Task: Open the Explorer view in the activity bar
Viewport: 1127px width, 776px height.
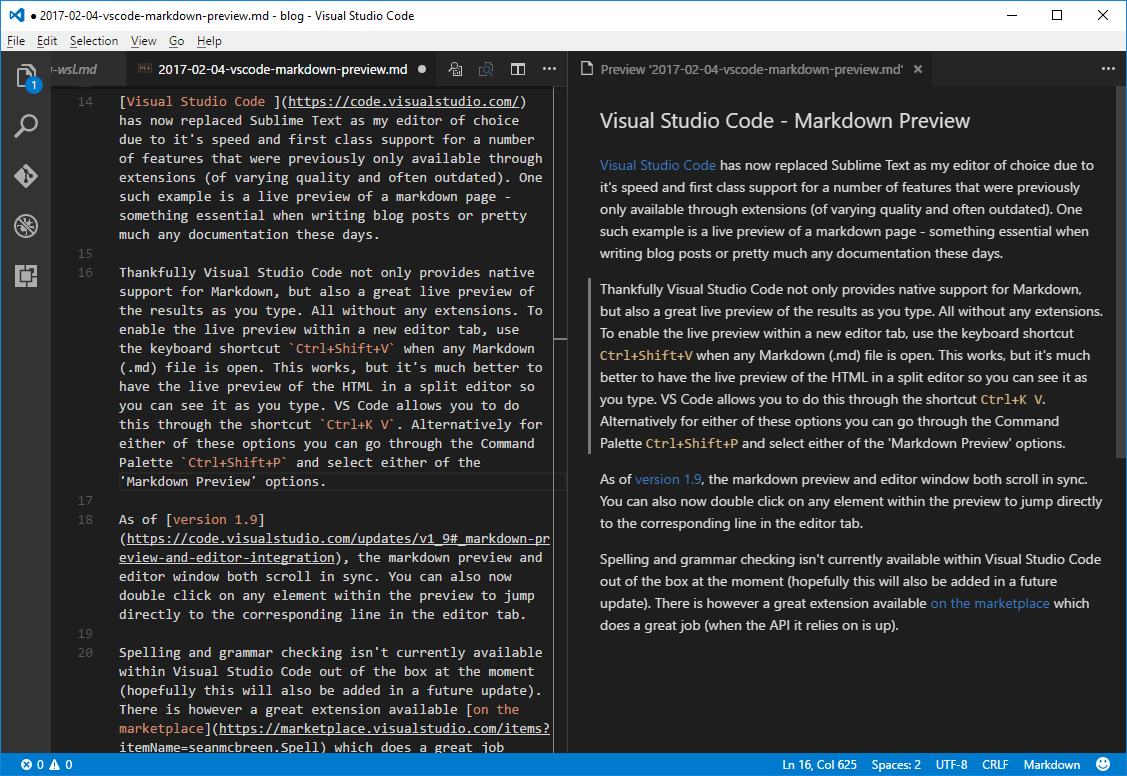Action: (x=26, y=76)
